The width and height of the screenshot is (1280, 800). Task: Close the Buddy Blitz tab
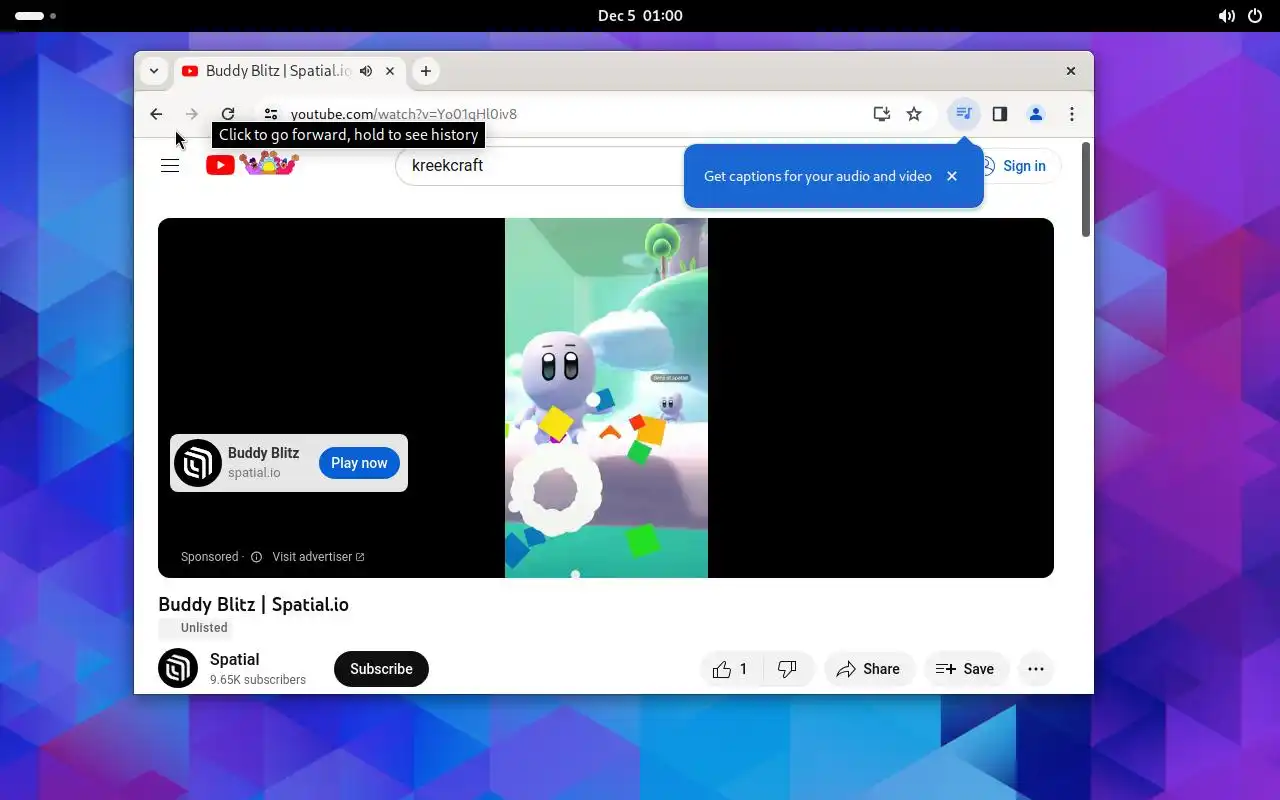(390, 71)
